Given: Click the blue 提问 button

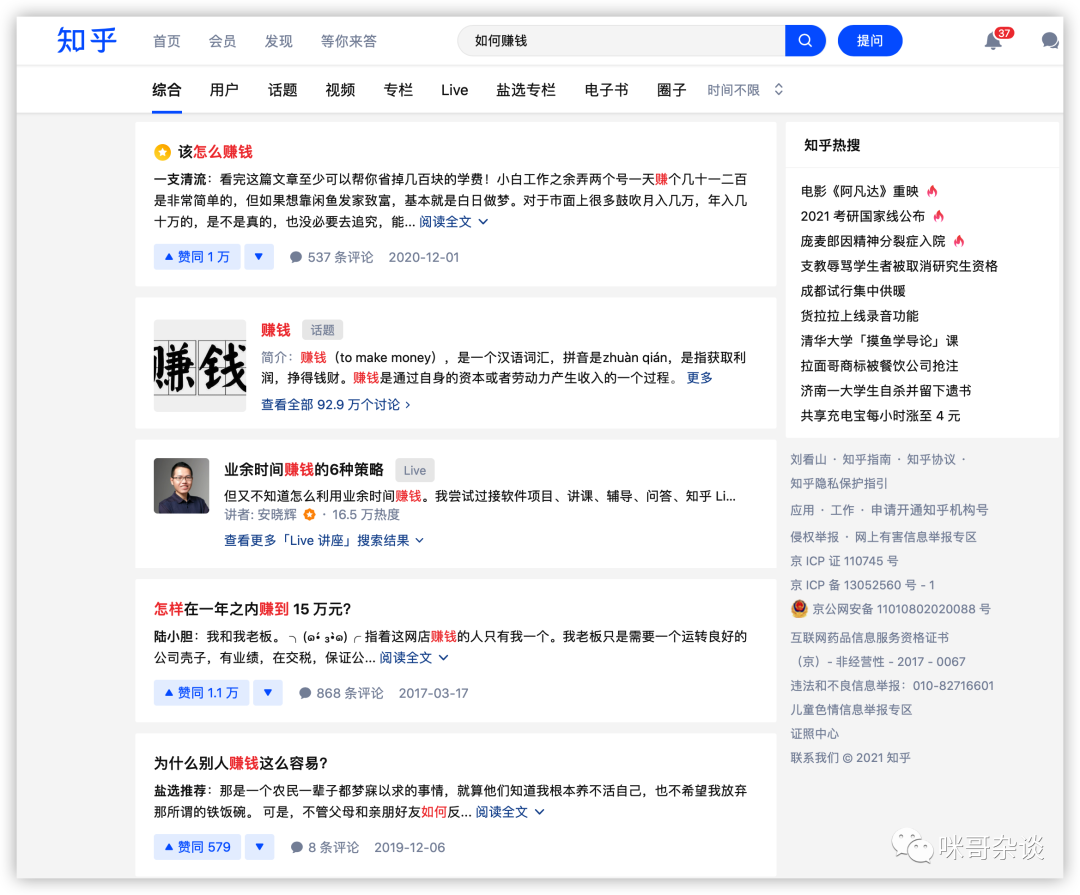Looking at the screenshot, I should tap(870, 41).
